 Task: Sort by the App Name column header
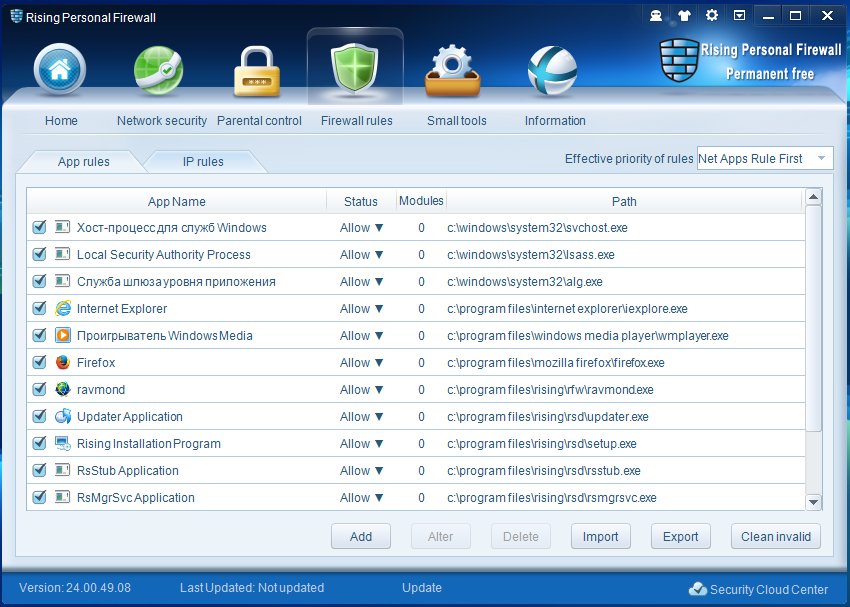tap(177, 202)
